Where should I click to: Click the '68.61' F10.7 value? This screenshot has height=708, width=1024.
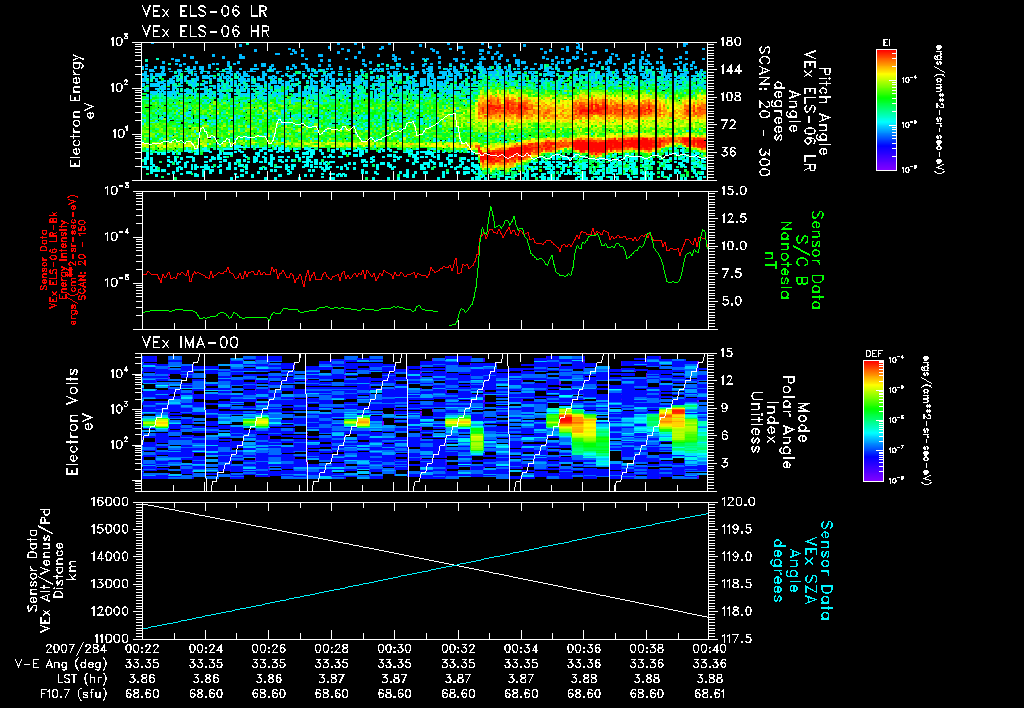709,694
